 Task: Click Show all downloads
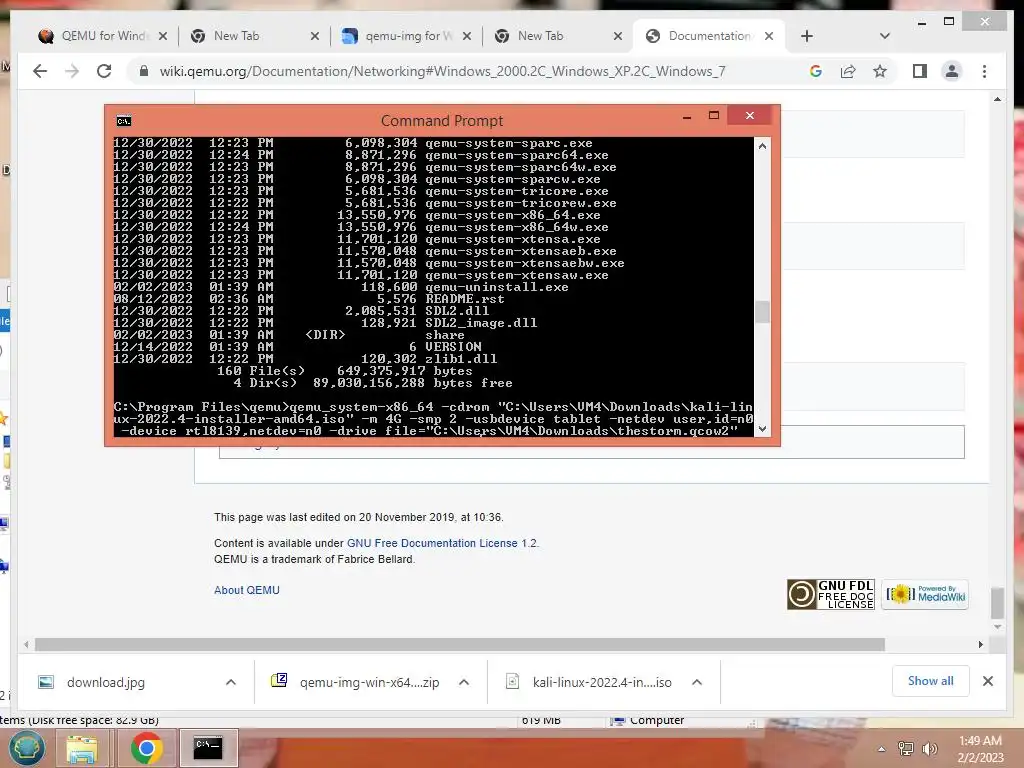tap(930, 681)
